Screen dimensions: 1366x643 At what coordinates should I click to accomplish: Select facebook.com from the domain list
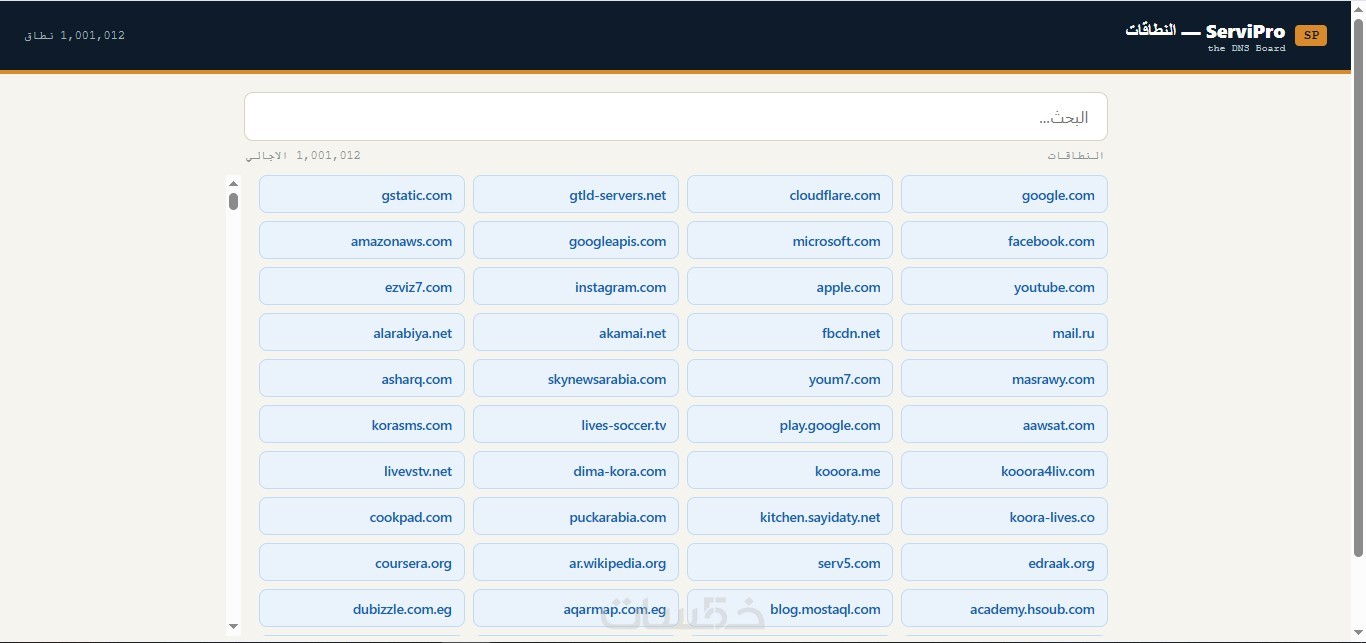1004,241
